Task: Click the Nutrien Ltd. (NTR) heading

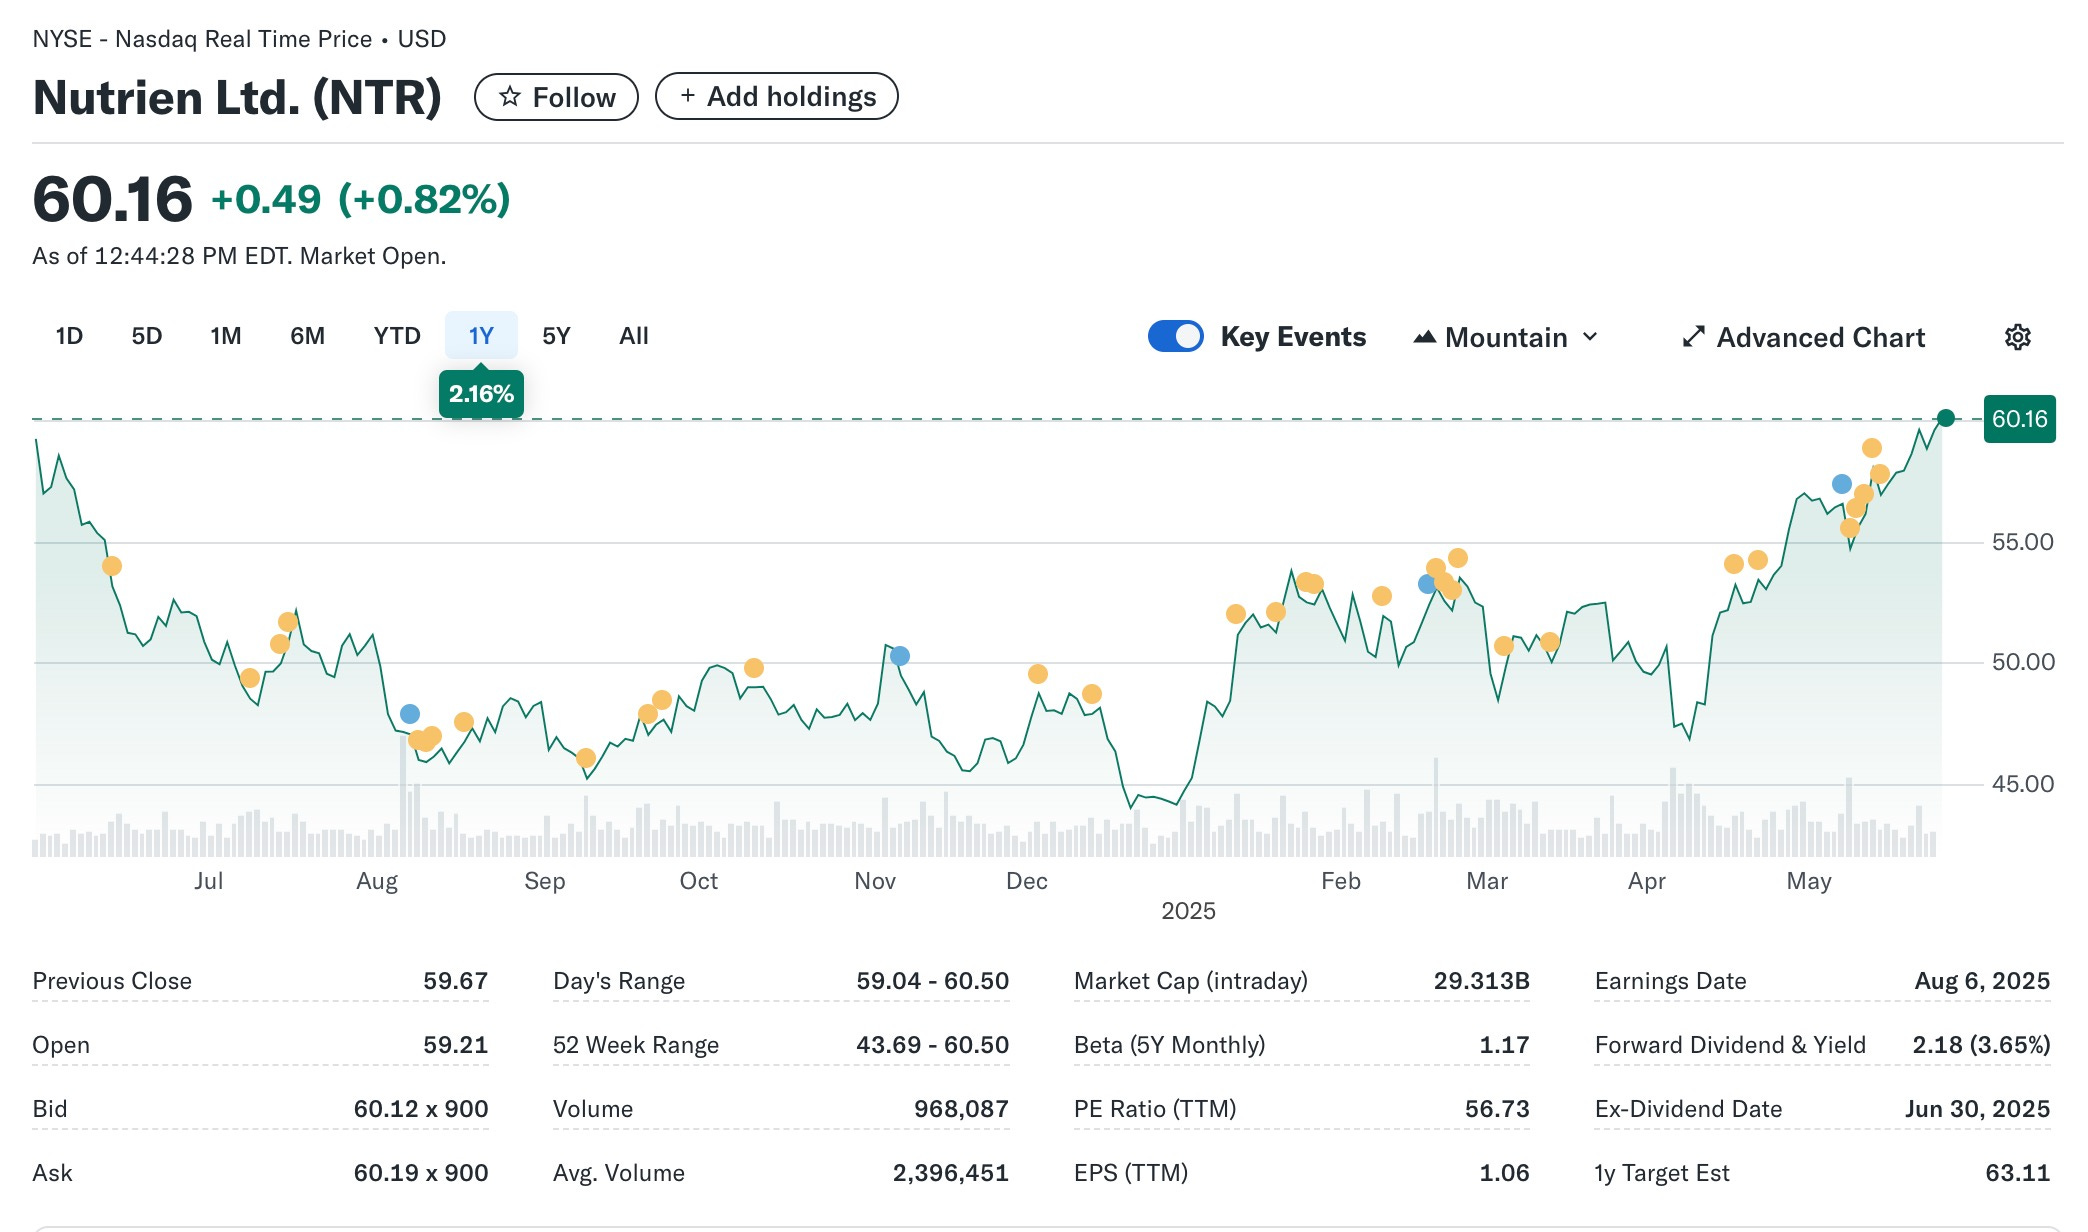Action: (237, 97)
